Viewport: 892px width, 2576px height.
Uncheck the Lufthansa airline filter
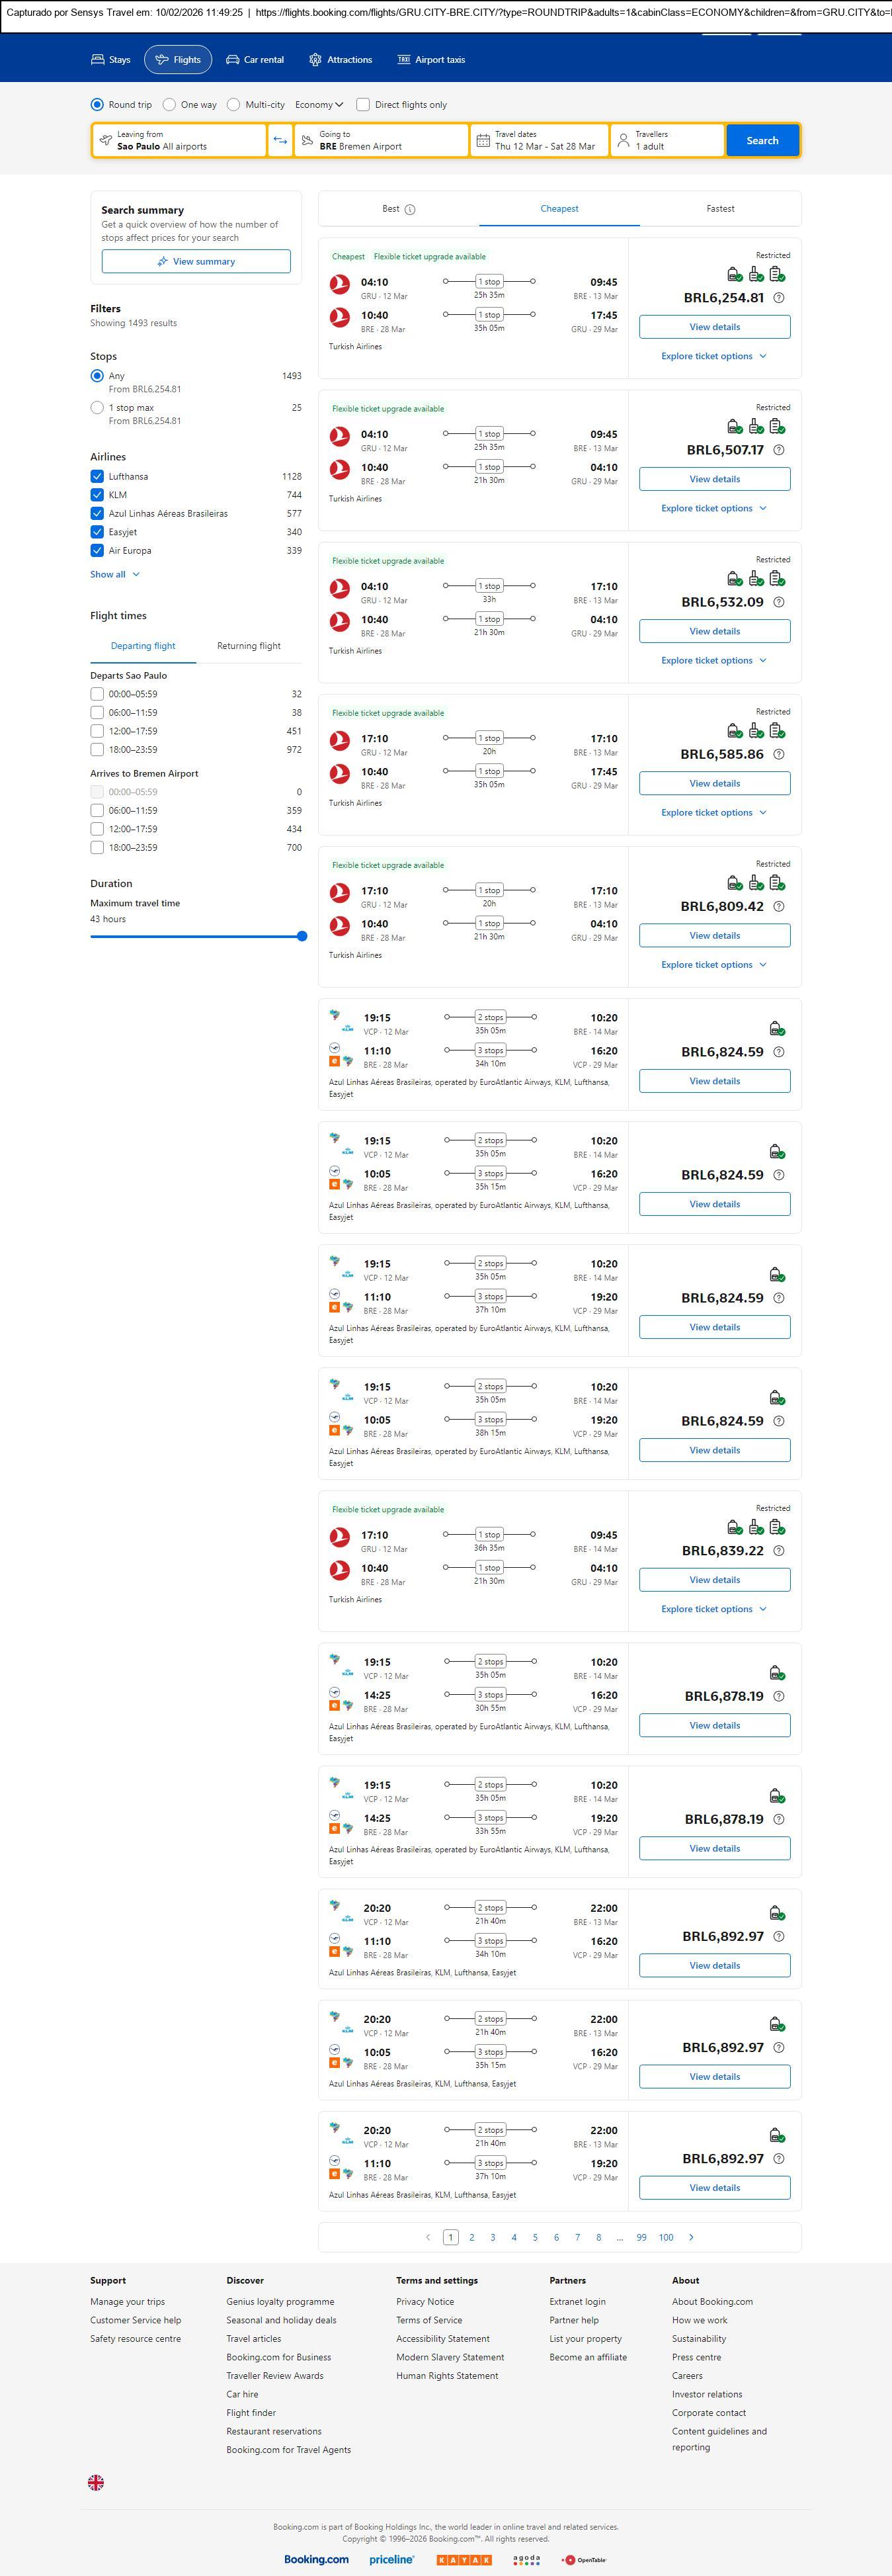97,477
